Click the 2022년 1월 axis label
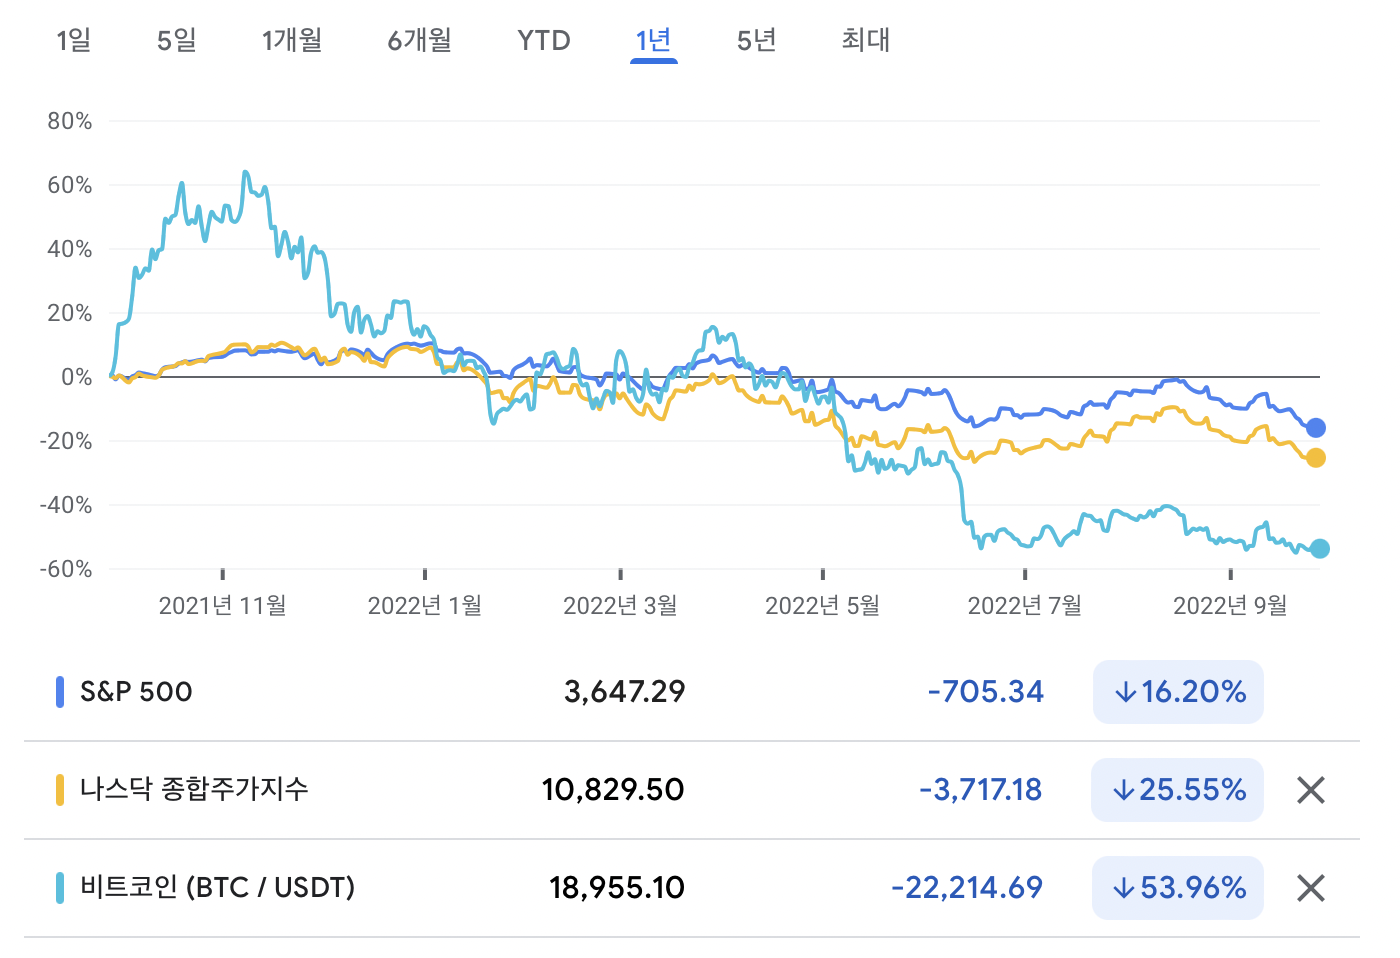1400x958 pixels. (x=425, y=605)
